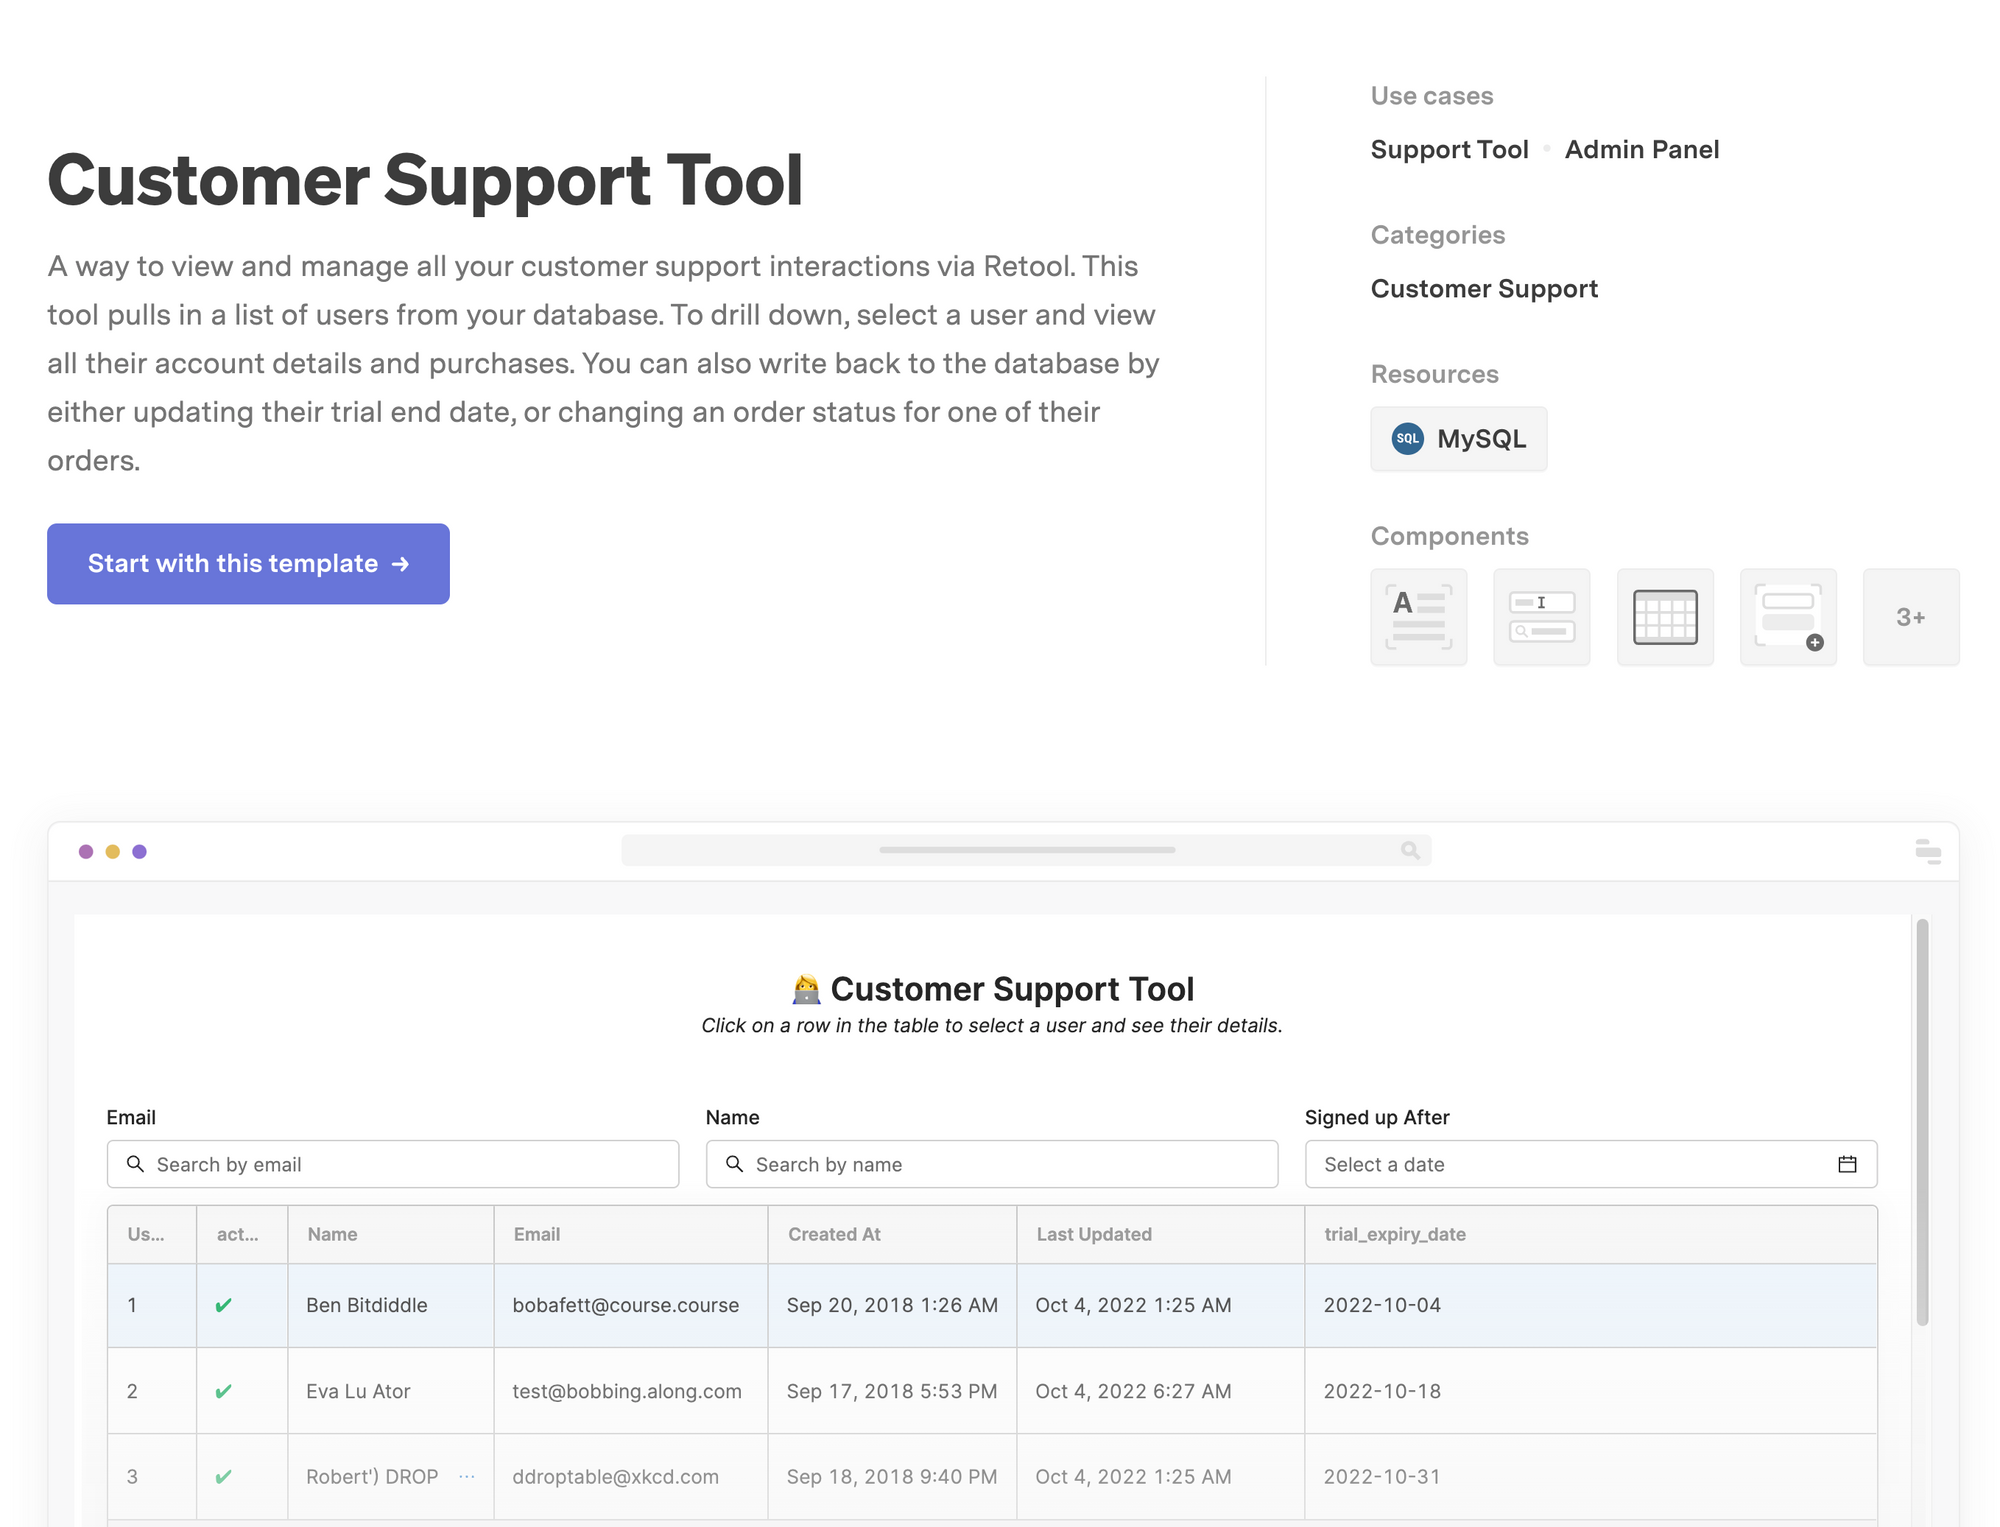Open the Support Tool use case link
Screen dimensions: 2000x1527
1449,149
